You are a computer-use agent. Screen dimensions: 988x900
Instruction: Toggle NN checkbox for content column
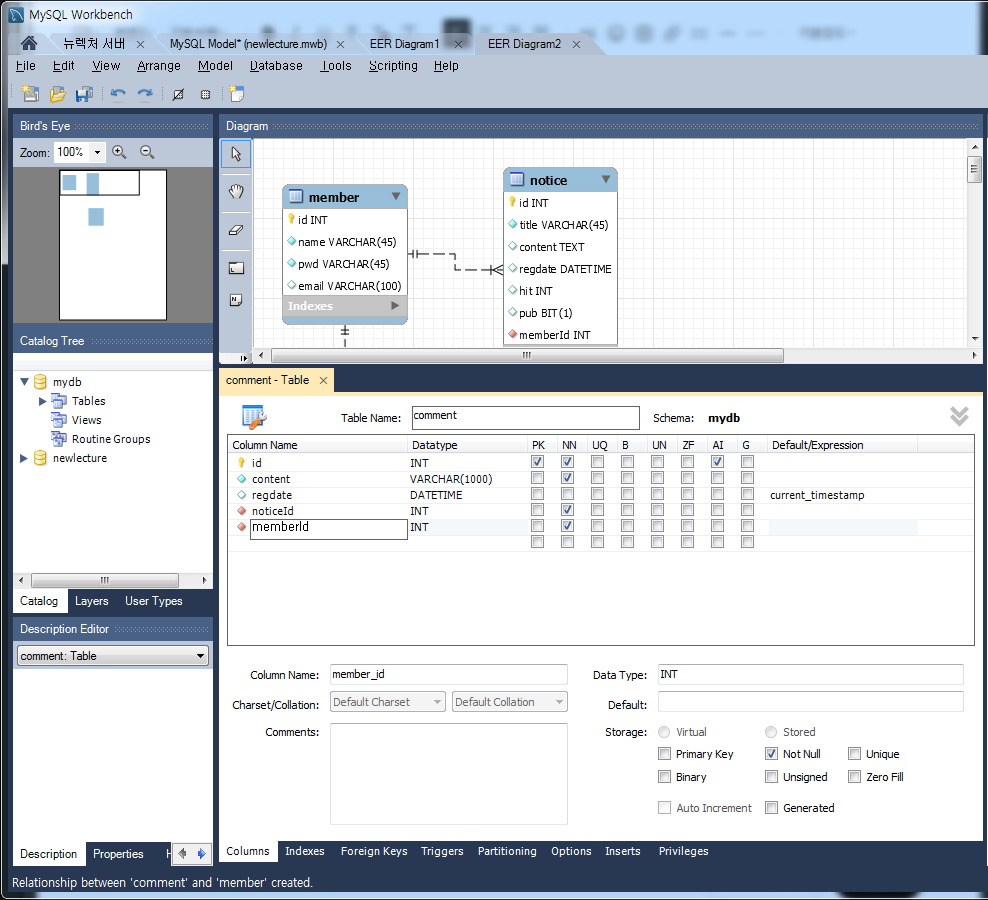pyautogui.click(x=568, y=478)
